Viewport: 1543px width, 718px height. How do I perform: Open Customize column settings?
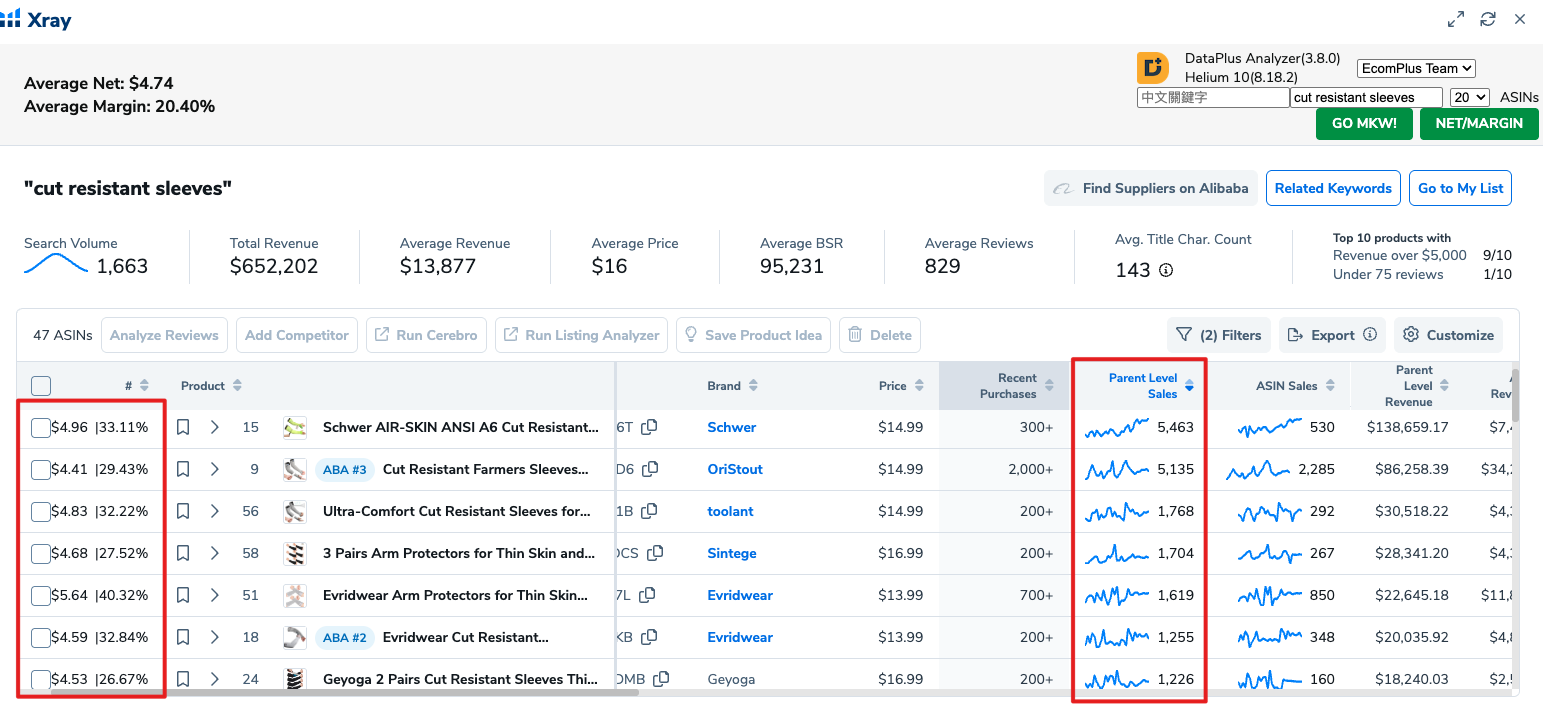pyautogui.click(x=1448, y=335)
